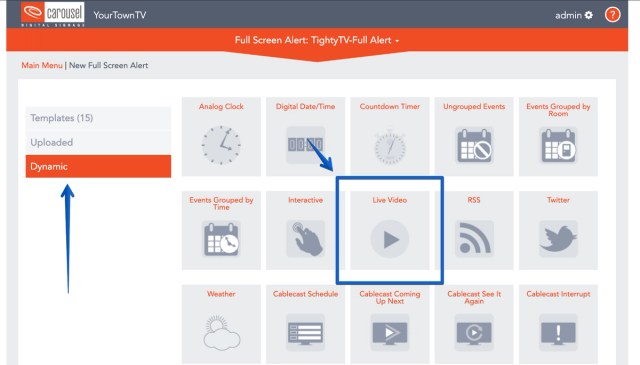Switch to the Templates (15) tab
This screenshot has height=365, width=640.
pyautogui.click(x=98, y=118)
